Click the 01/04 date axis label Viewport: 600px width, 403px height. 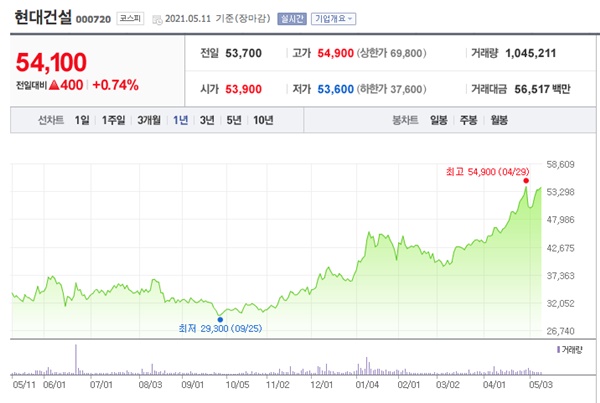point(367,384)
